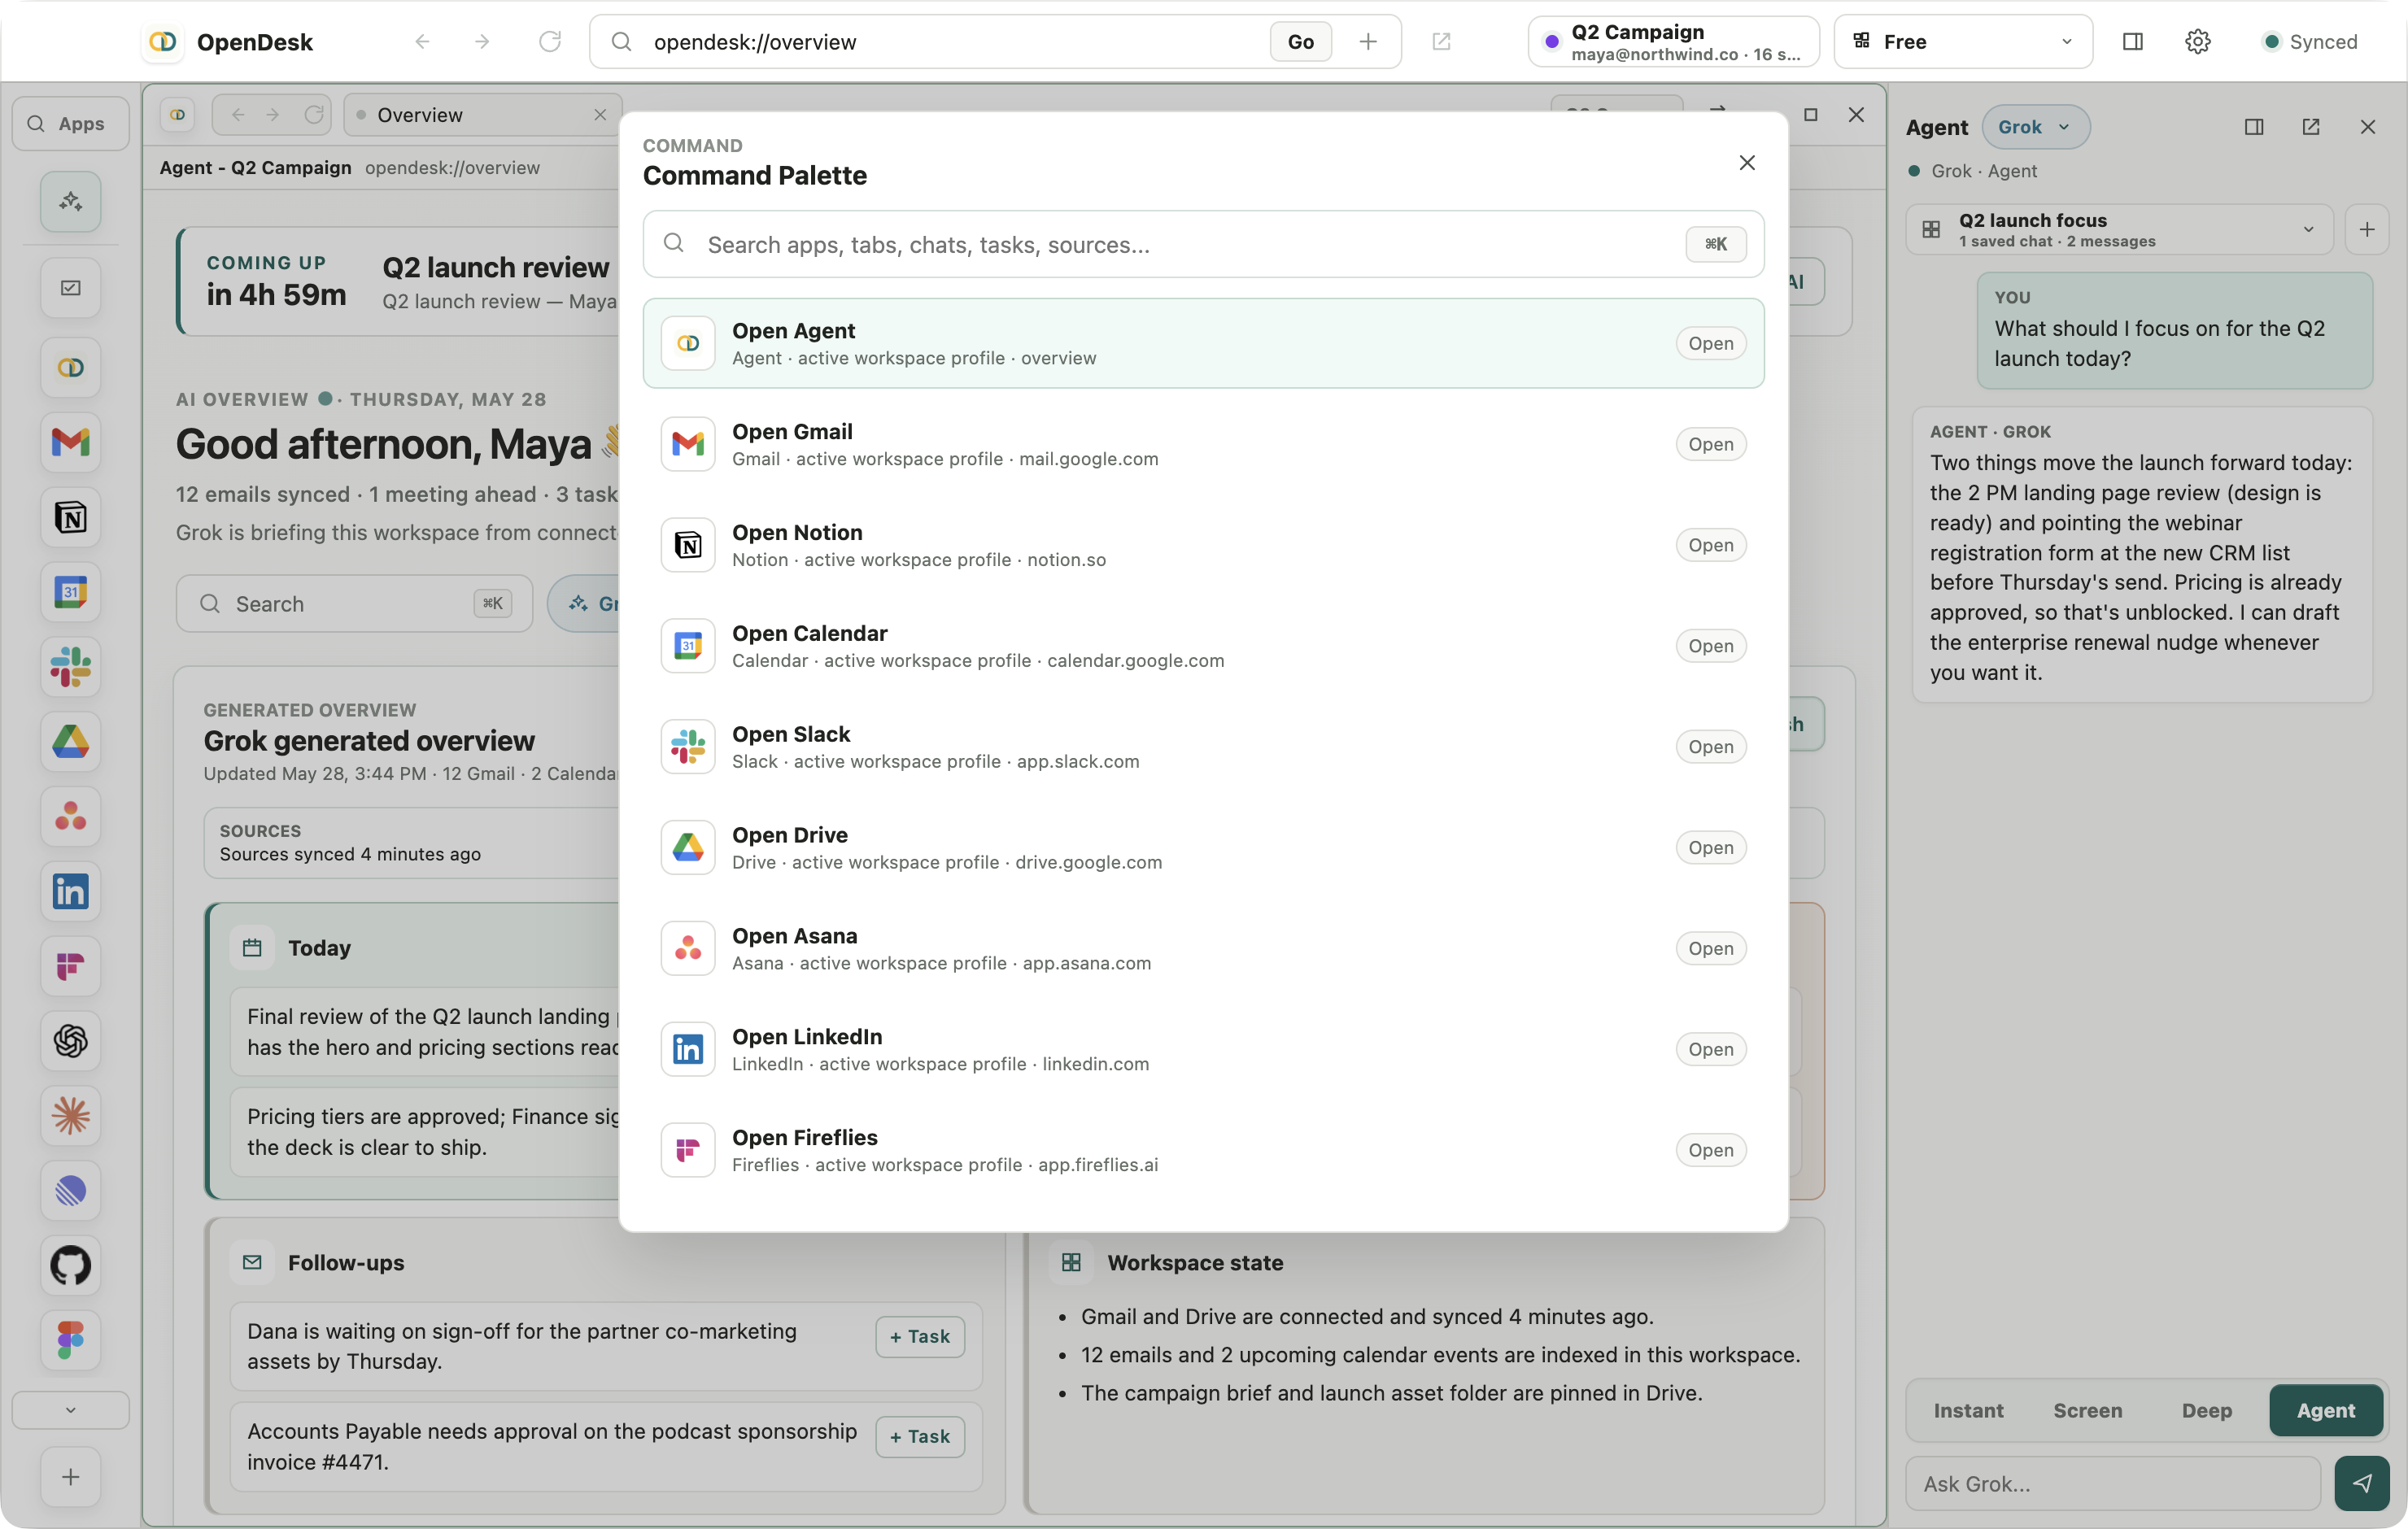The height and width of the screenshot is (1529, 2408).
Task: Open the address in an external window
Action: 1441,41
